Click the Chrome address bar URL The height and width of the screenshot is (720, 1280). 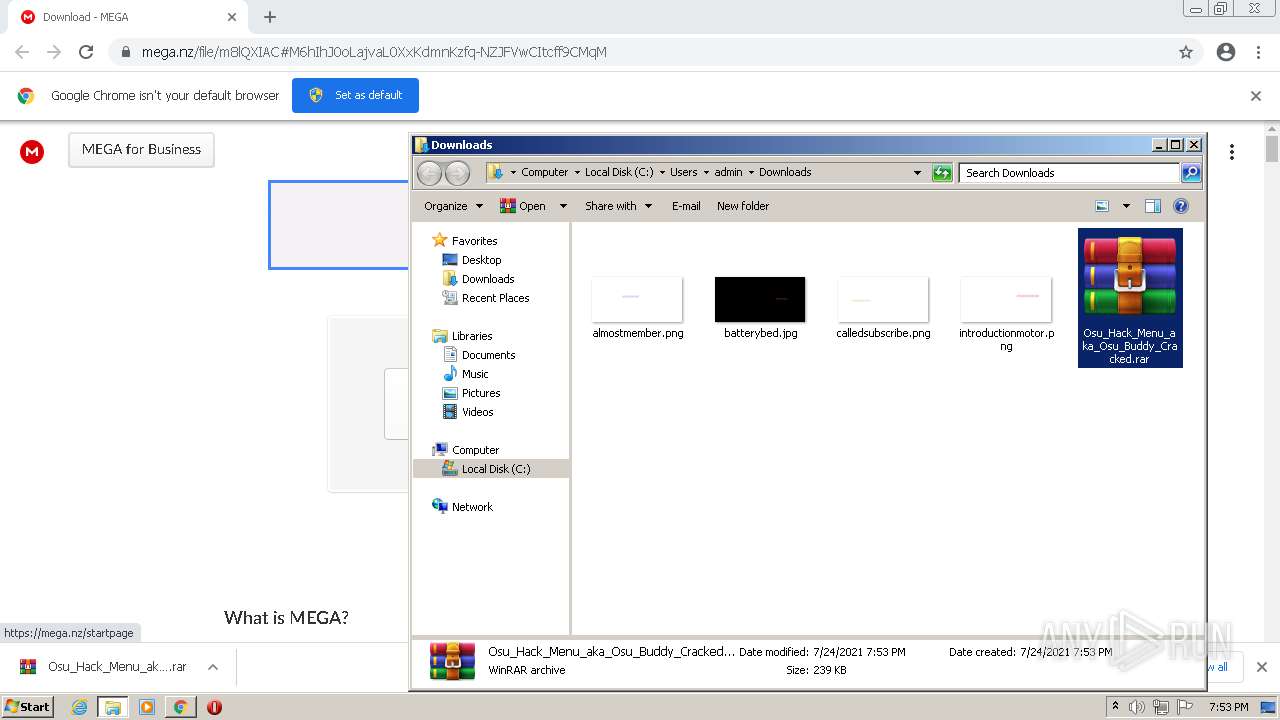tap(374, 52)
